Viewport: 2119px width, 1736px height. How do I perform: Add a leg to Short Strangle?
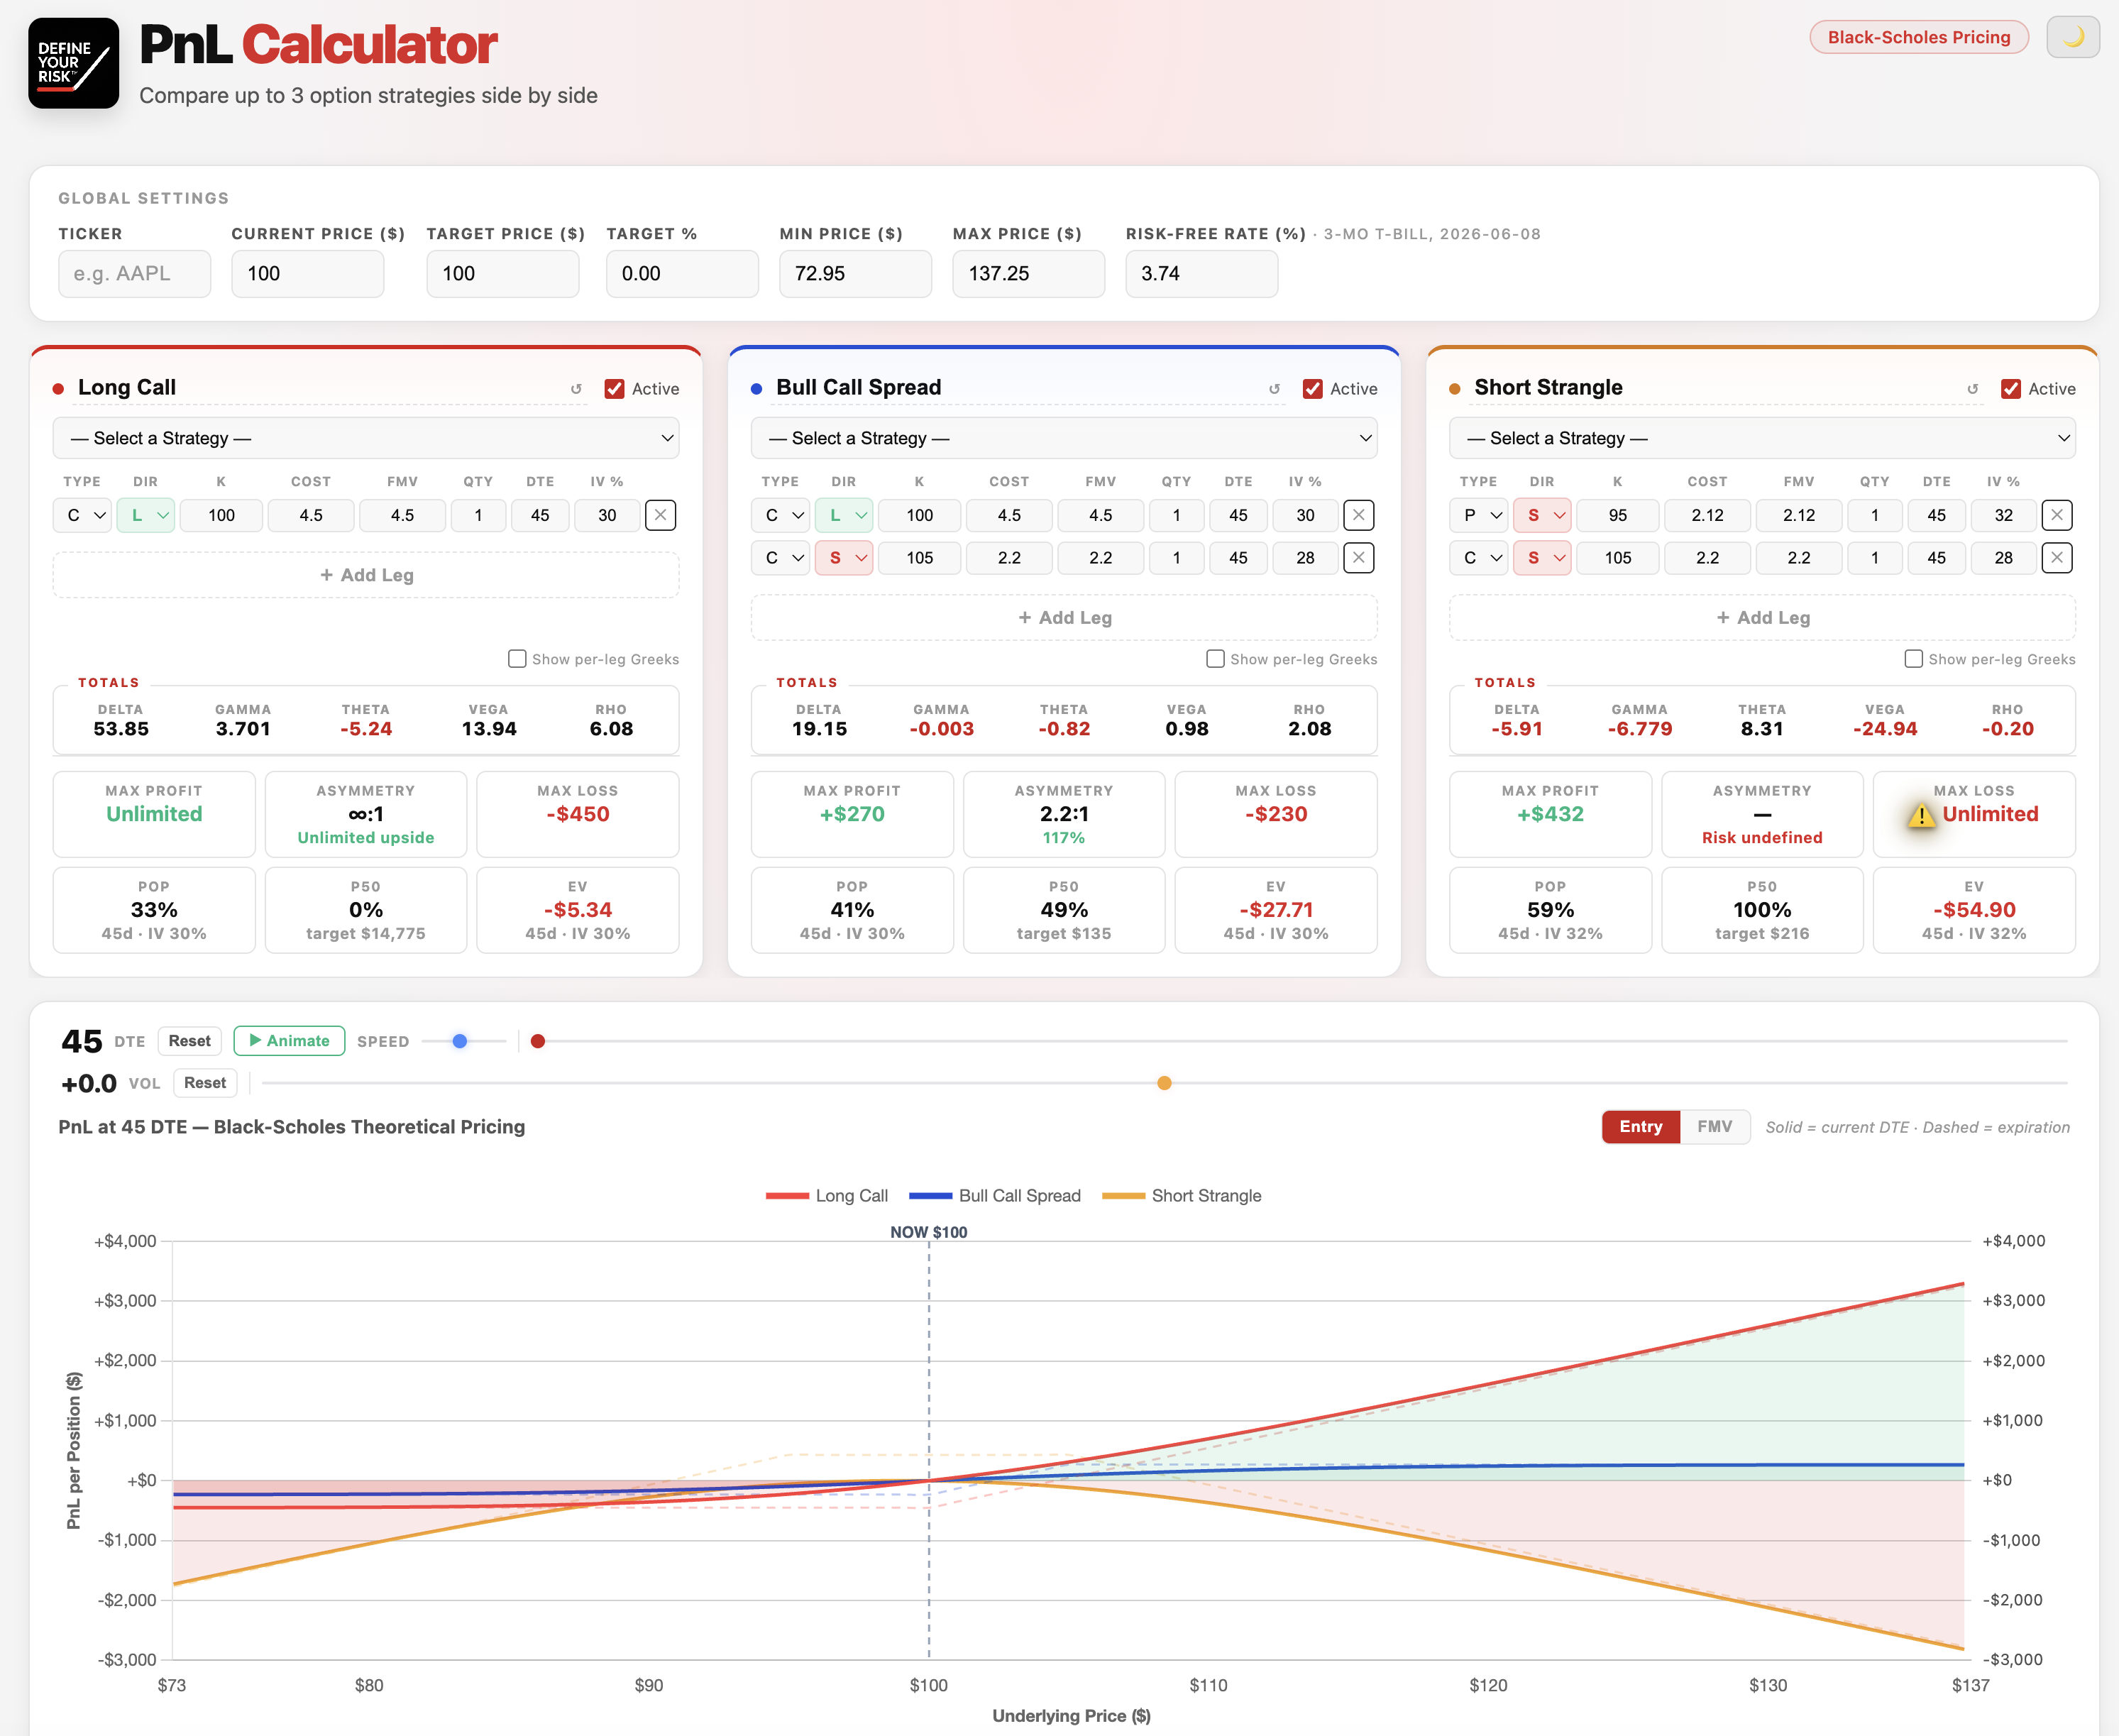(x=1762, y=618)
